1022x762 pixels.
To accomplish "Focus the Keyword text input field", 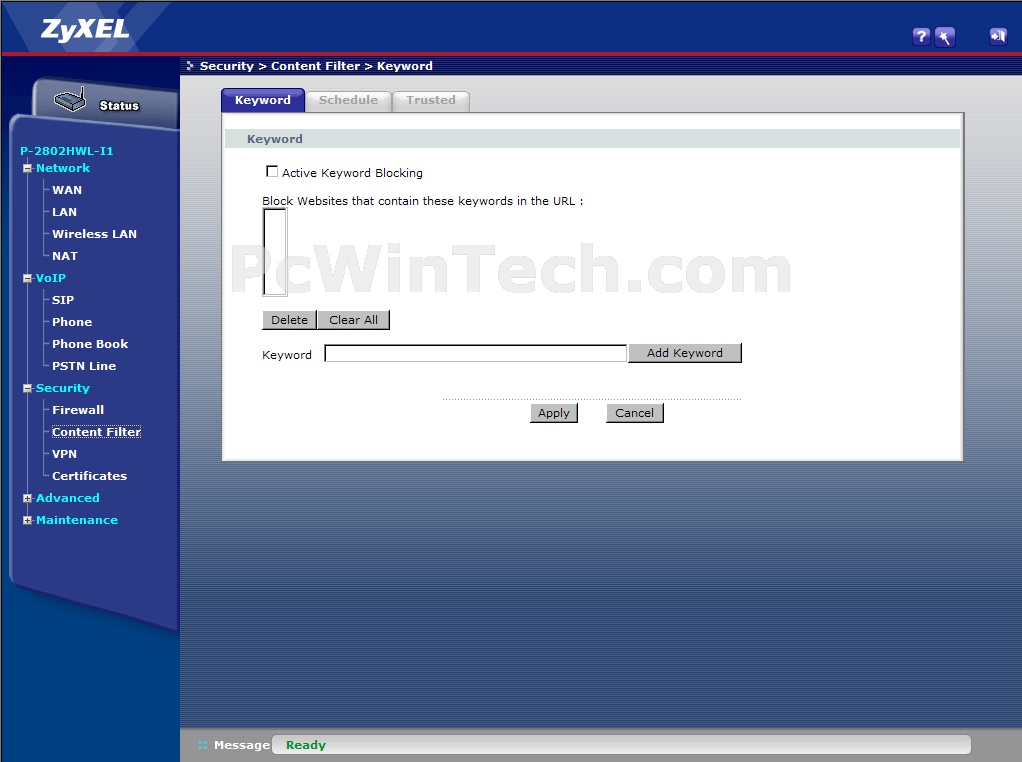I will coord(475,353).
